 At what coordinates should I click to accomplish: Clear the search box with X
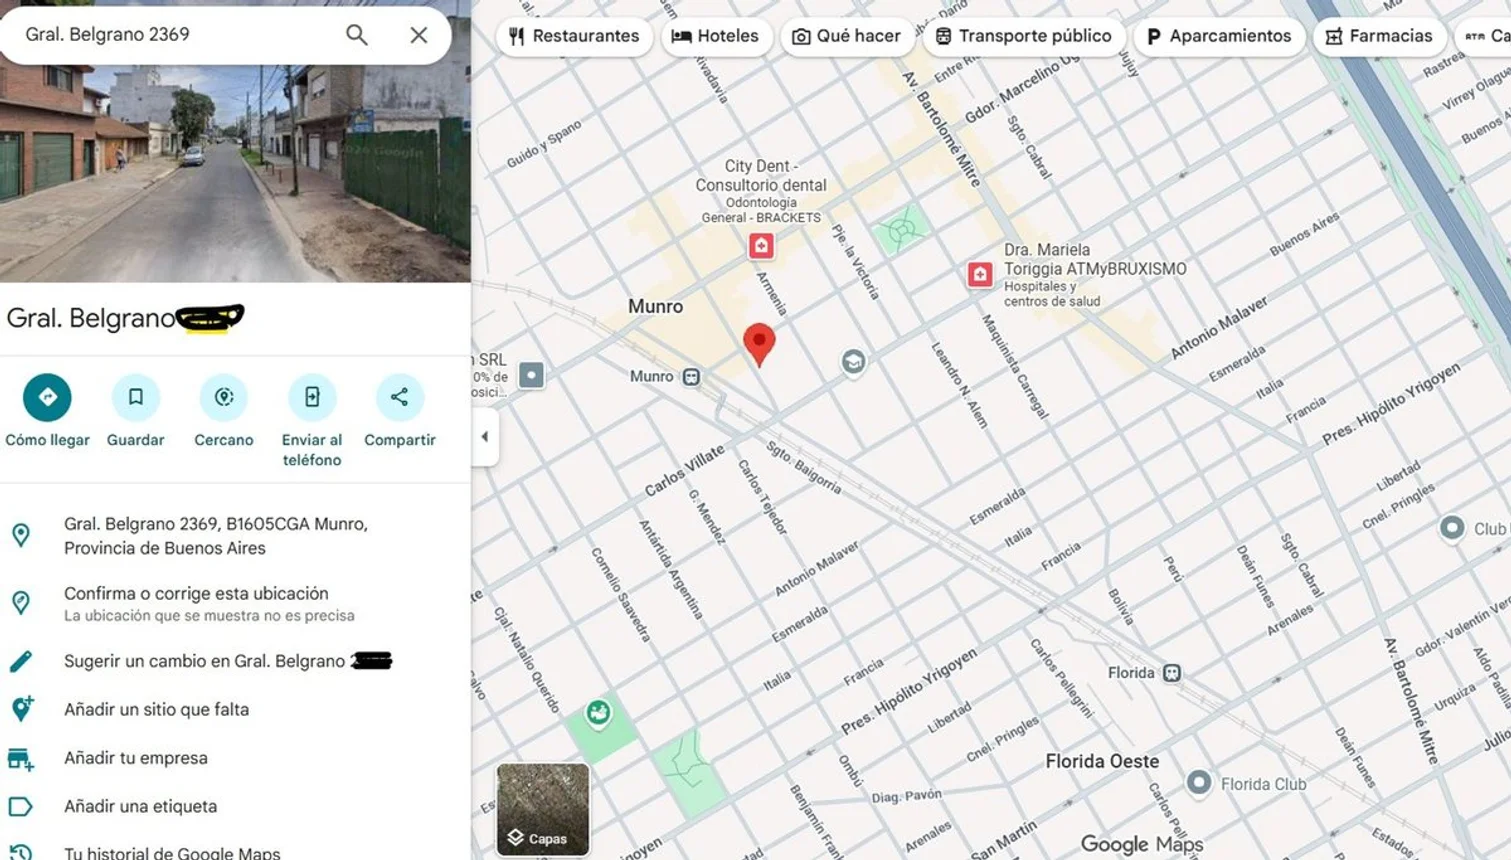click(x=419, y=35)
